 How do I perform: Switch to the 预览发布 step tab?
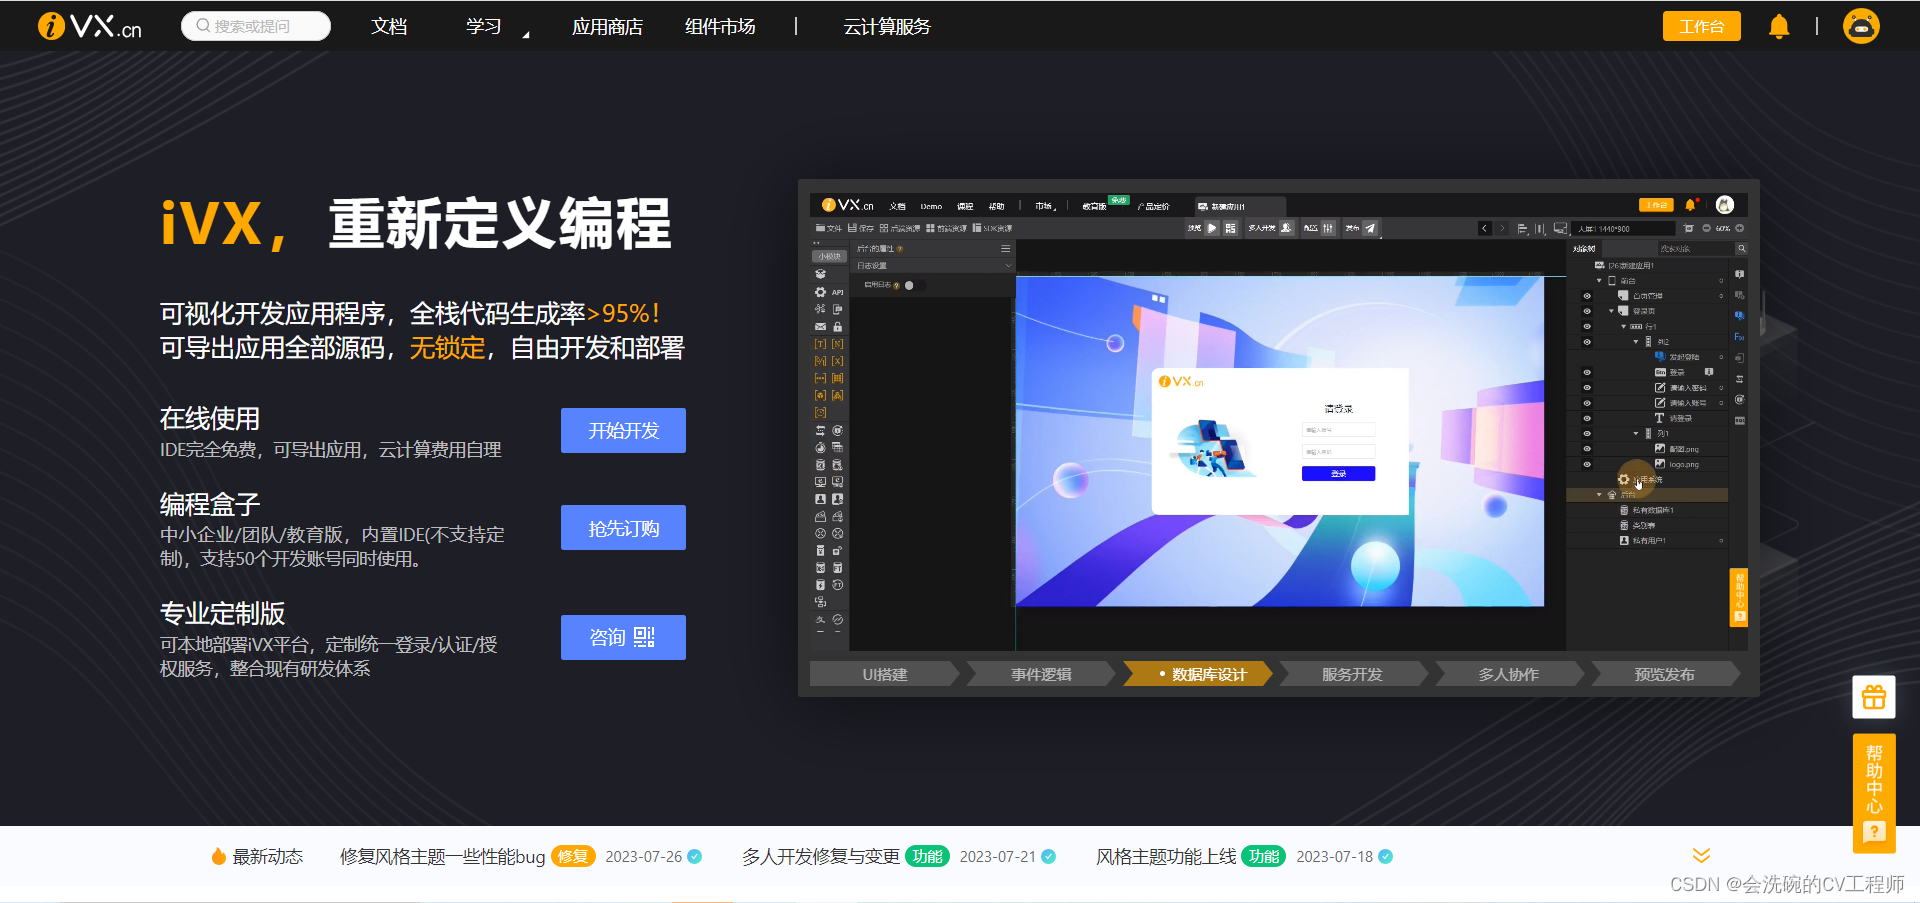[1665, 674]
